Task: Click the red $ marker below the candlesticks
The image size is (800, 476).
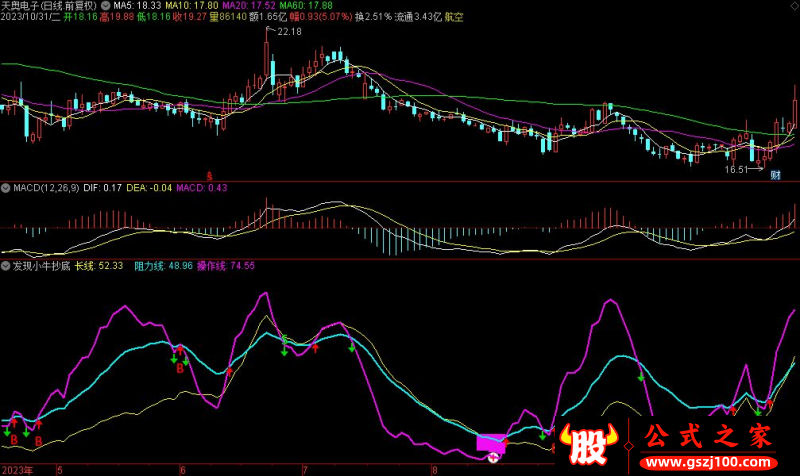Action: click(x=209, y=173)
